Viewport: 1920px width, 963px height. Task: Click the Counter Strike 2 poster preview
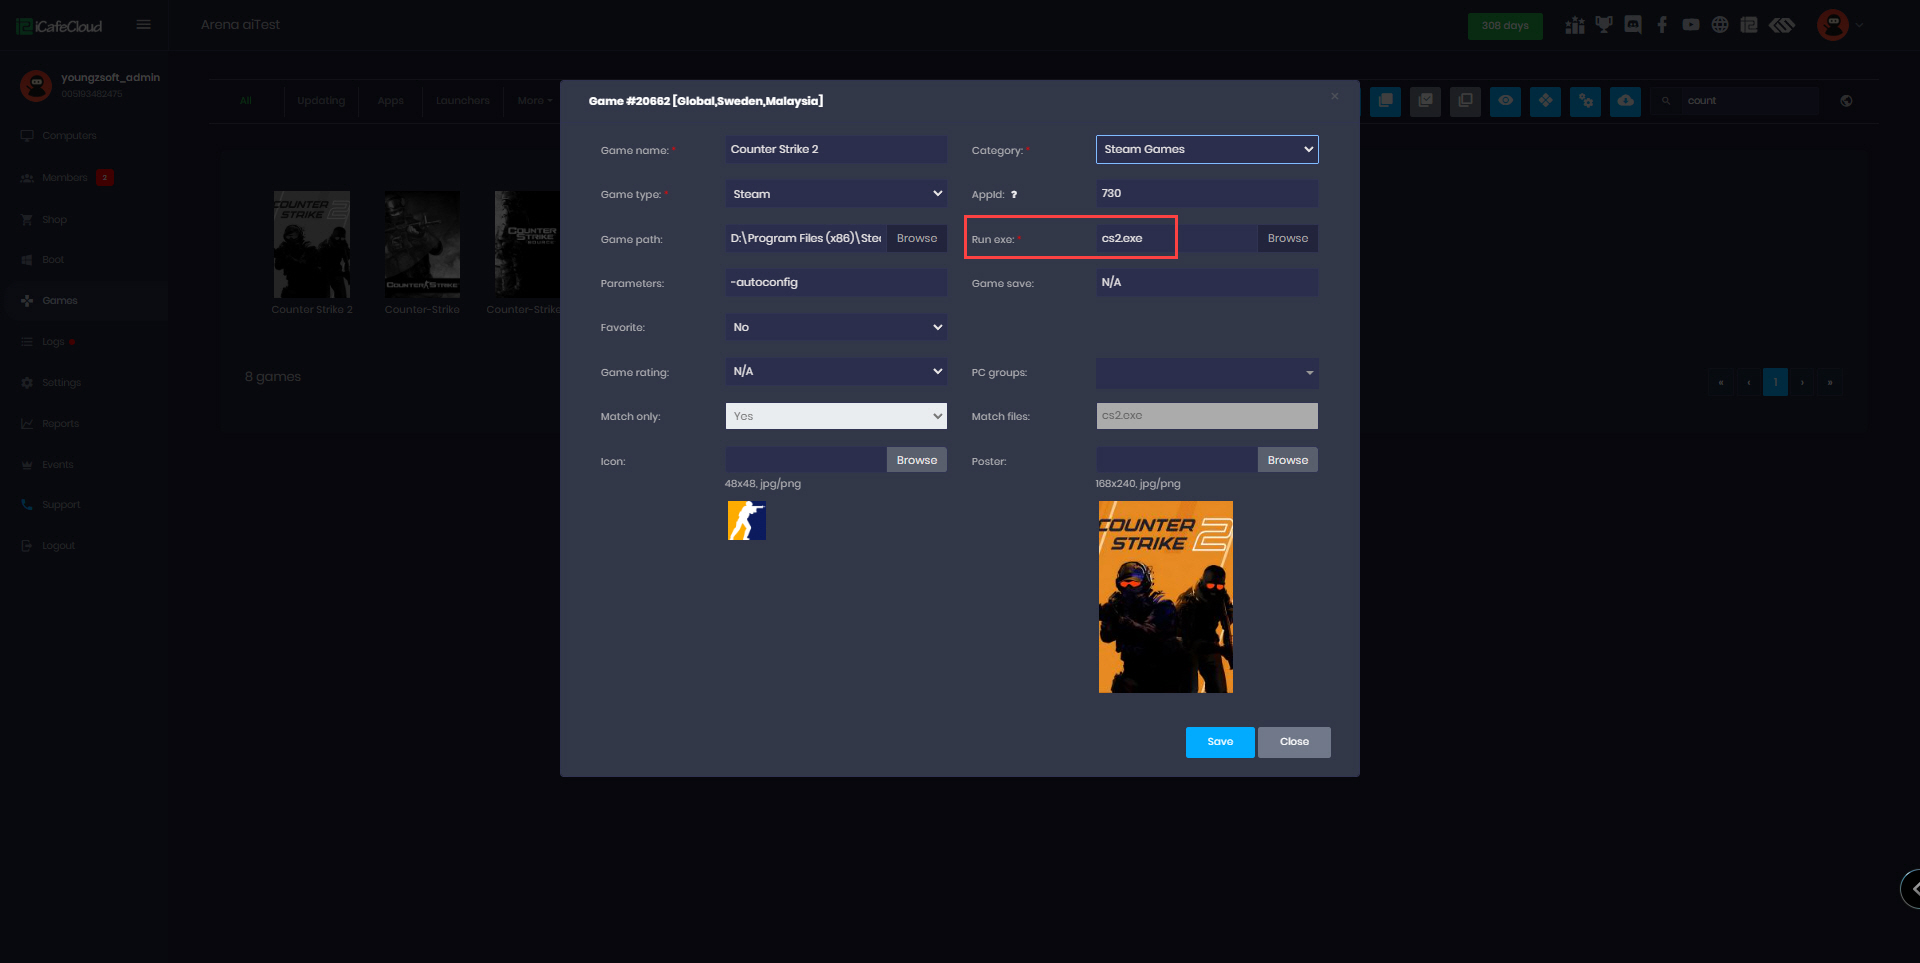(1165, 597)
